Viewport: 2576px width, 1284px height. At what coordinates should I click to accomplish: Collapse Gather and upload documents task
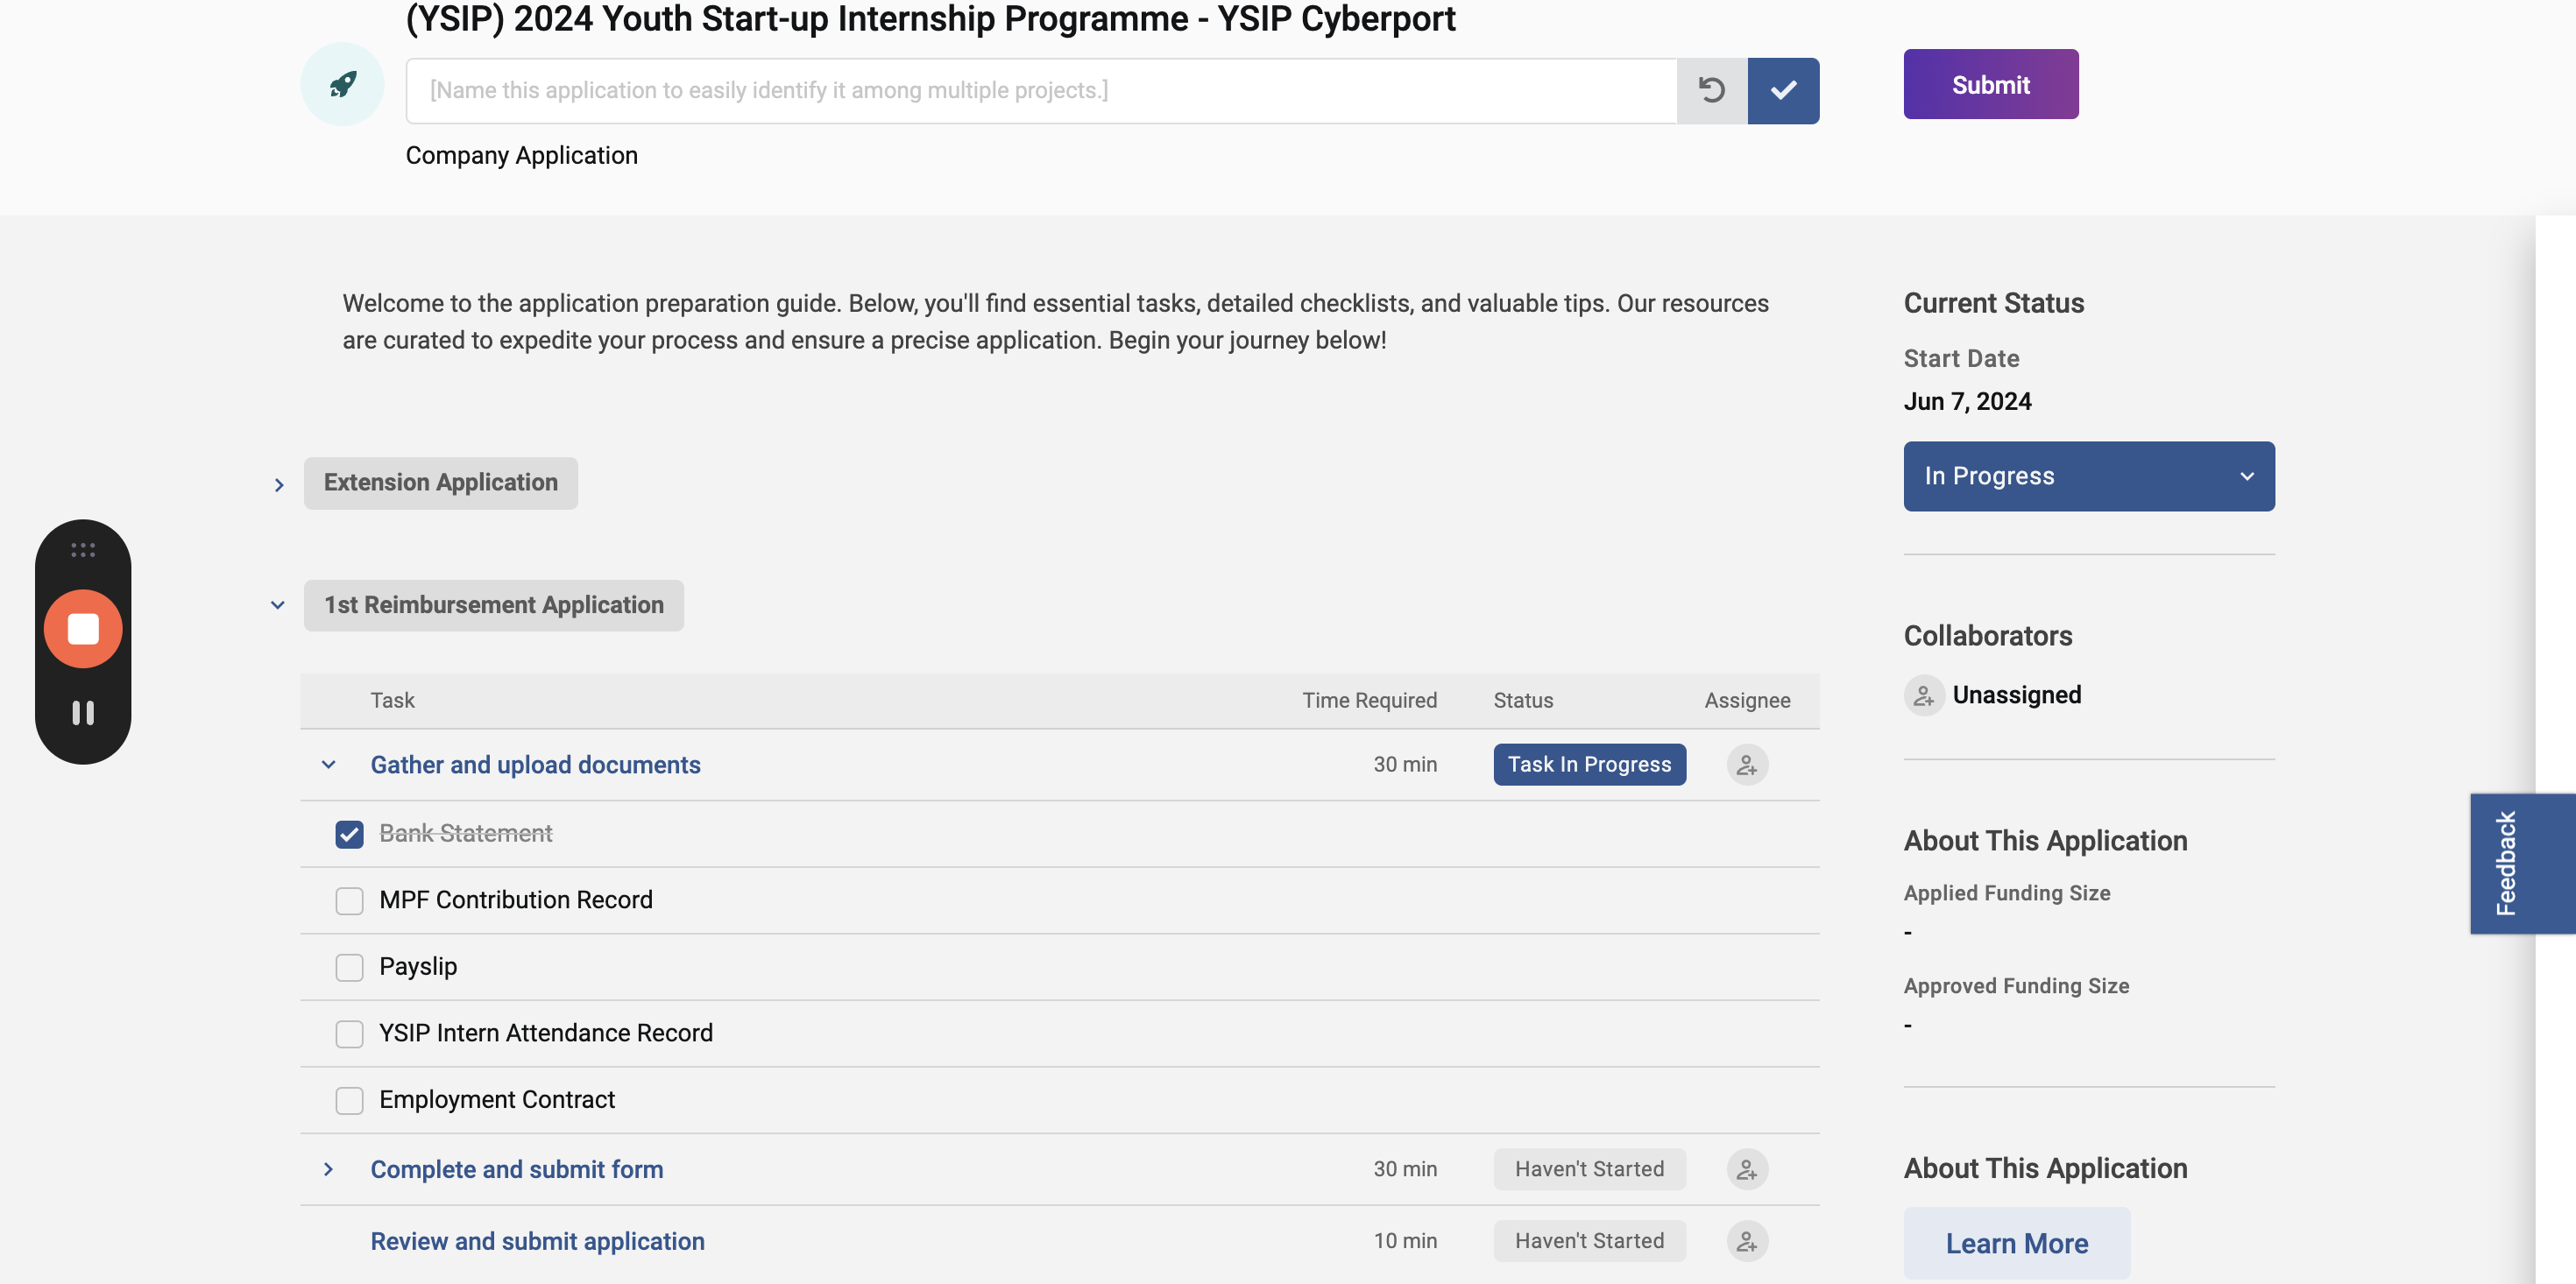[328, 765]
